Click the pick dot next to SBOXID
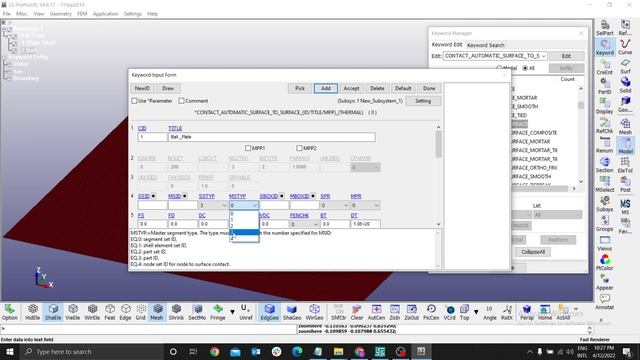640x360 pixels. (282, 196)
